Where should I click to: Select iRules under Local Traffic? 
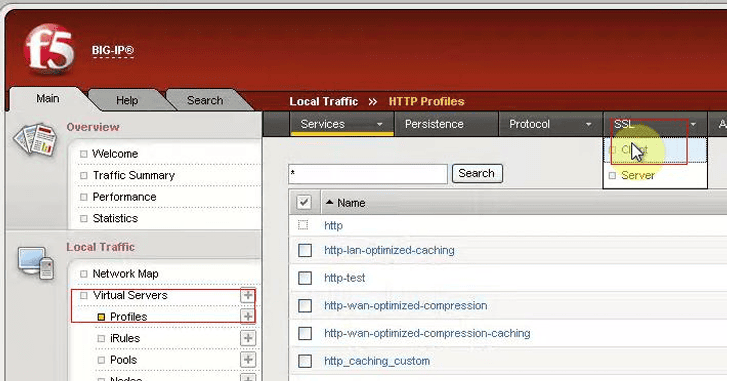pyautogui.click(x=125, y=338)
